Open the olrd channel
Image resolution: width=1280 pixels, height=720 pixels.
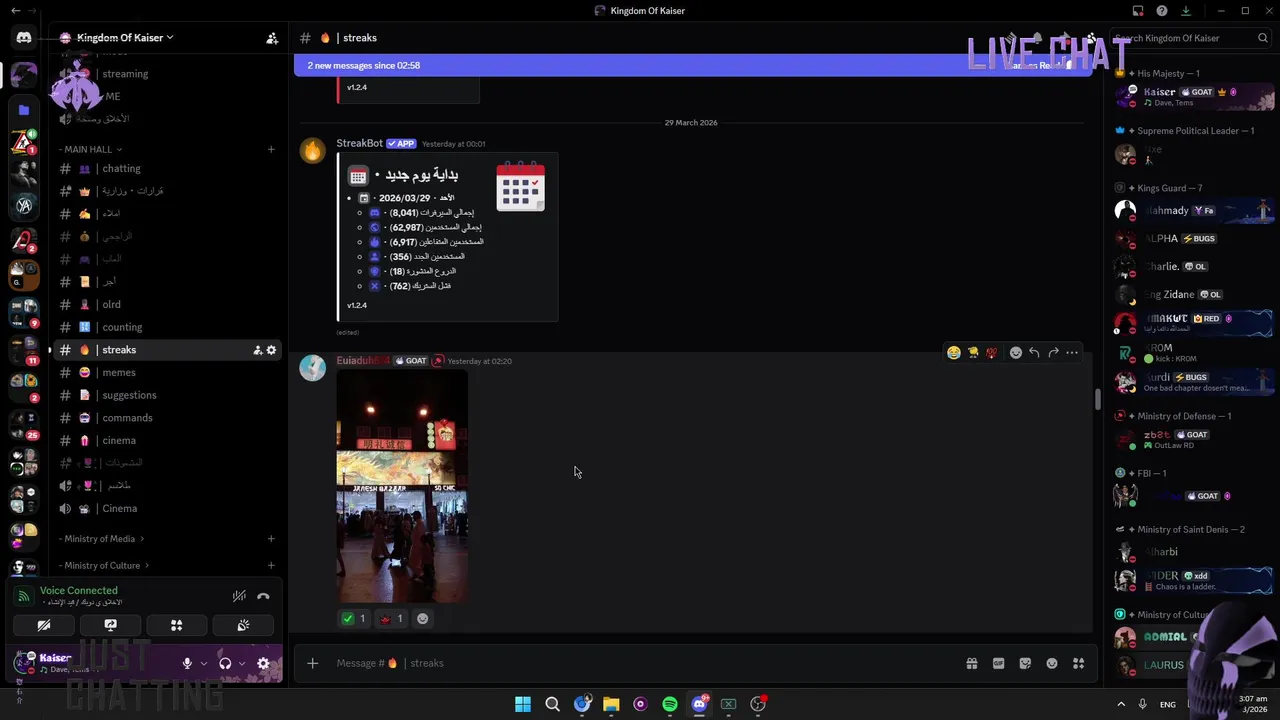tap(167, 304)
